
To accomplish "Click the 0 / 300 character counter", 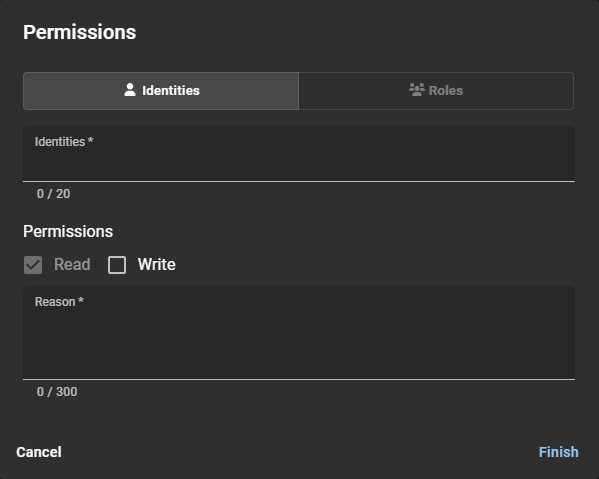I will pyautogui.click(x=57, y=392).
